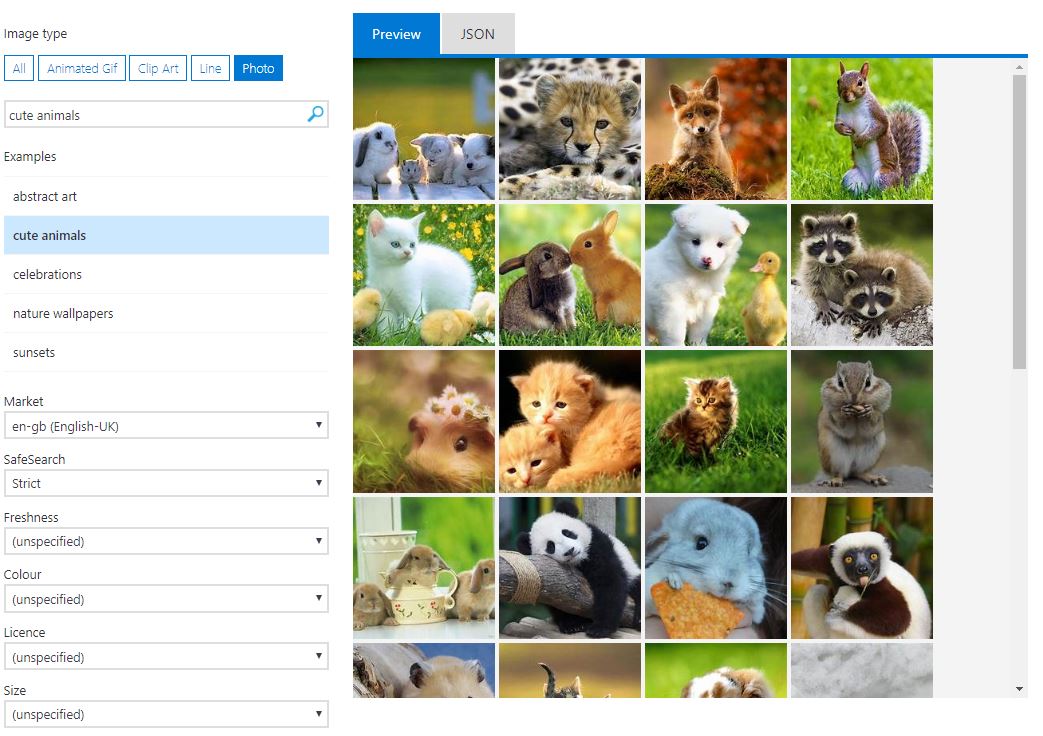
Task: Choose the Clip Art image type
Action: pos(158,68)
